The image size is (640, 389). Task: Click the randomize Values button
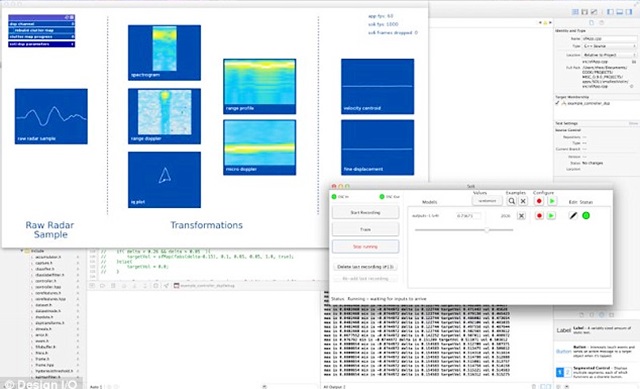(x=487, y=201)
